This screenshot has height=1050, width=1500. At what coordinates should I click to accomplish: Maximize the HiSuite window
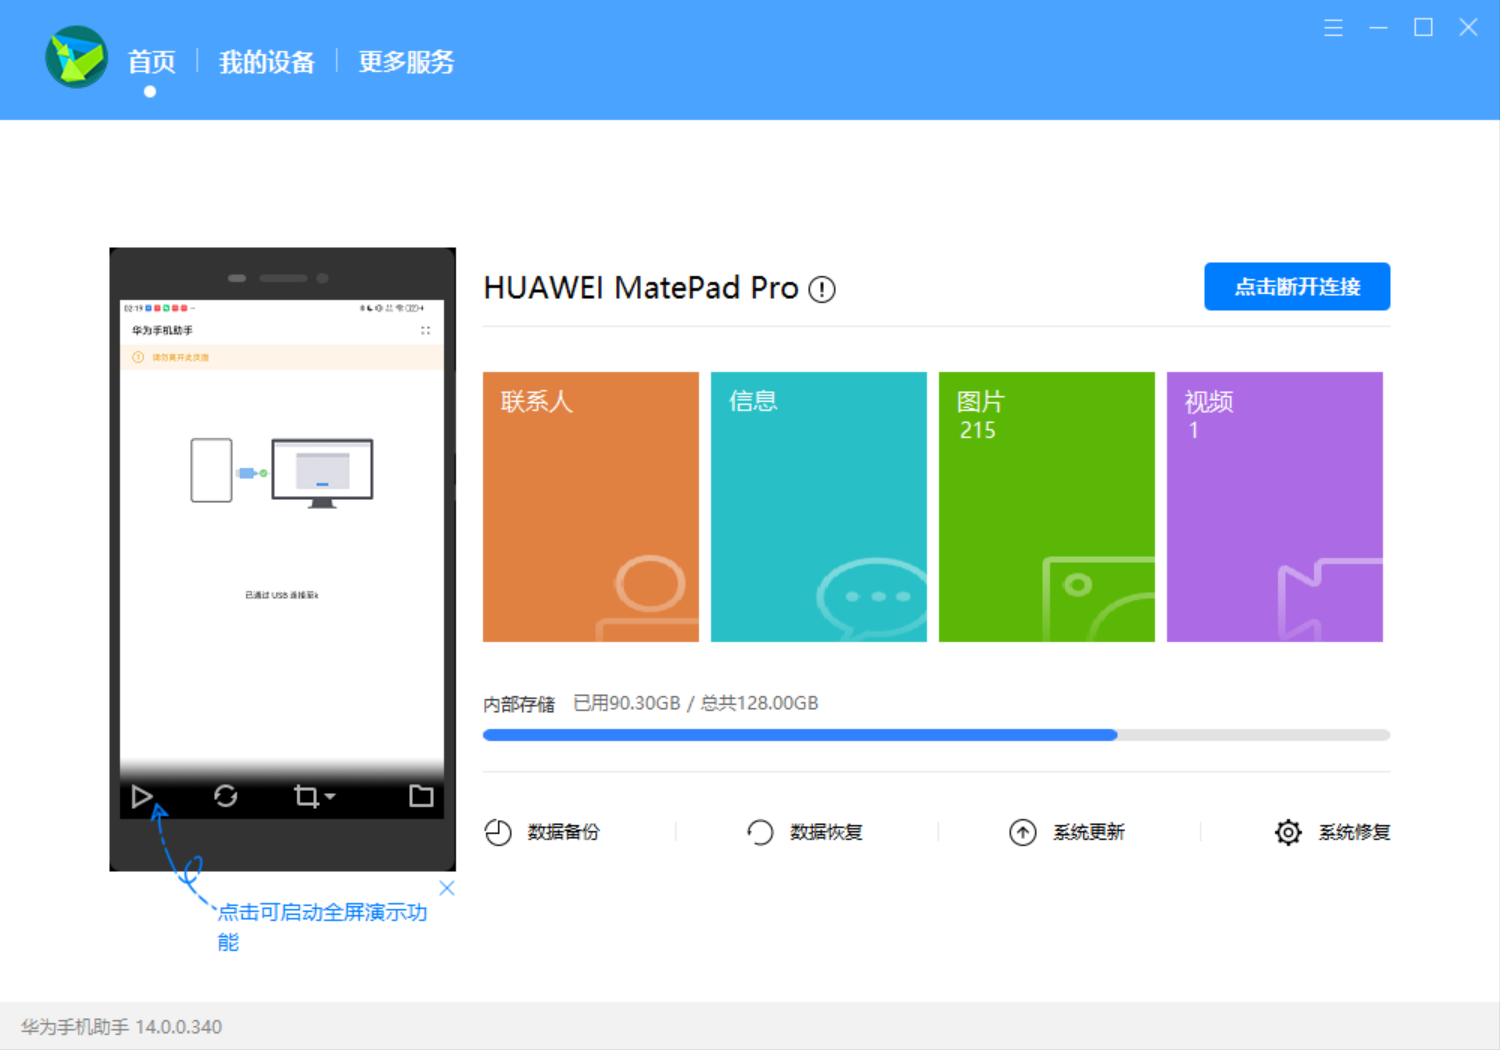[1423, 28]
